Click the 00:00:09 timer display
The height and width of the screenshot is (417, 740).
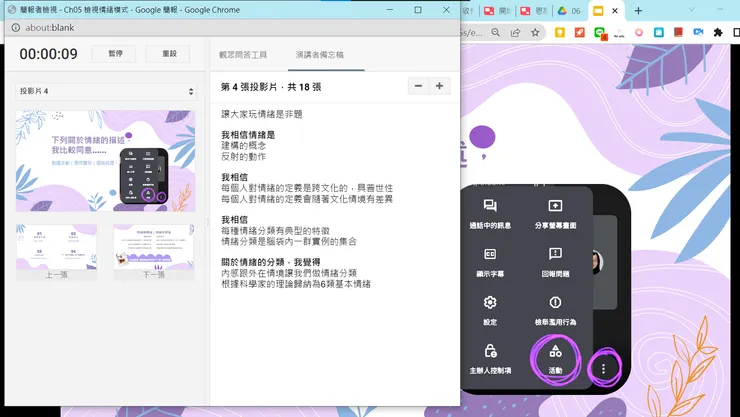coord(49,54)
